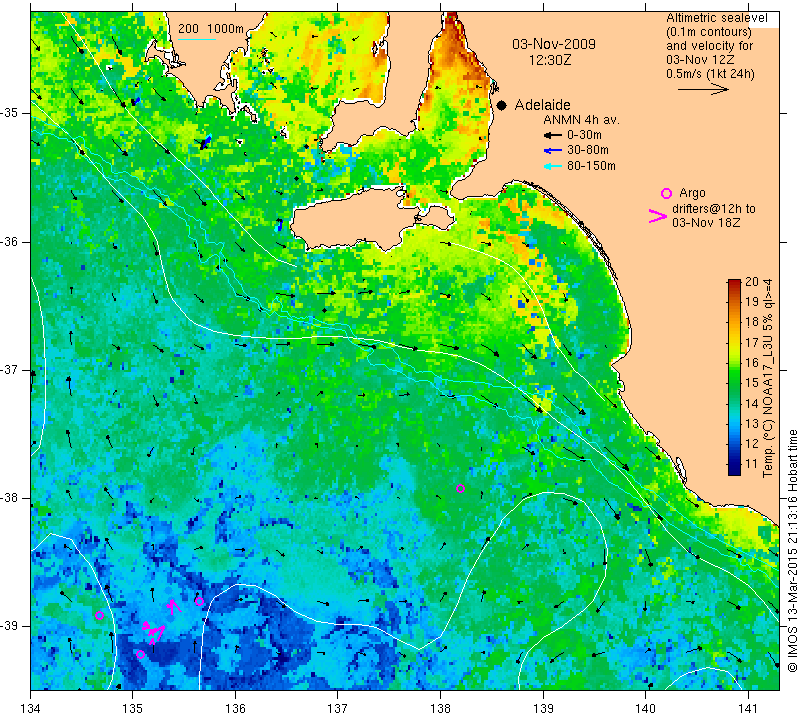Click the 'ANMN 4h av.' legend heading
Screen dimensions: 800x720
point(581,120)
